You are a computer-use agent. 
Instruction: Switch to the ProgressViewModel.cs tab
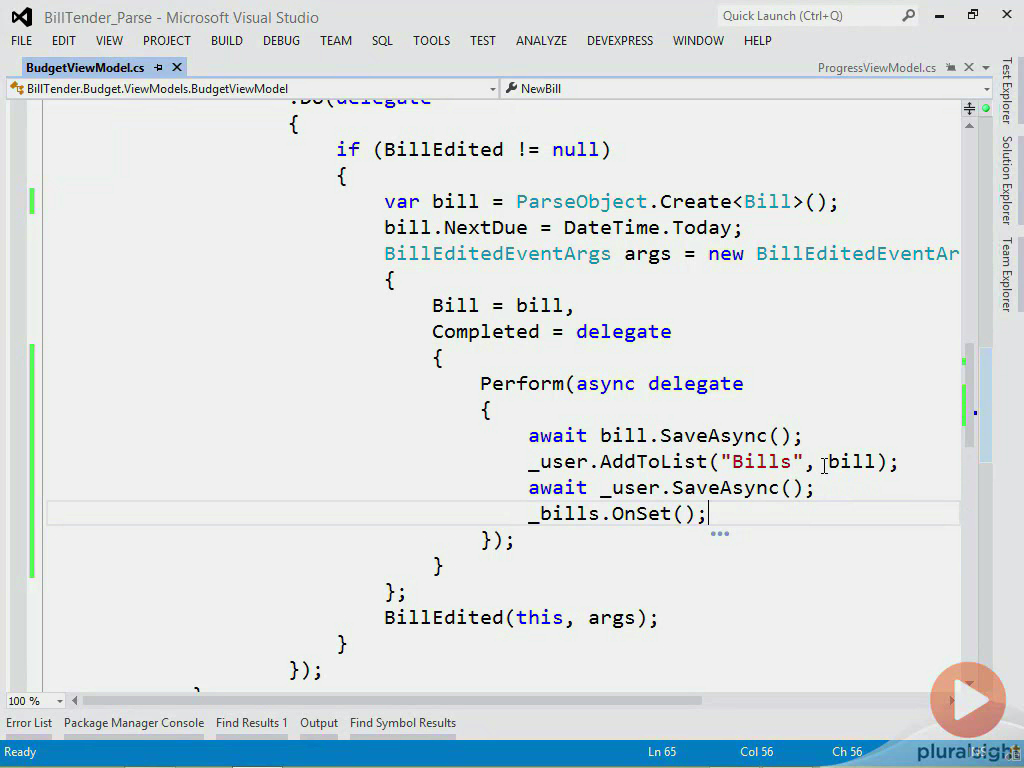(x=876, y=67)
